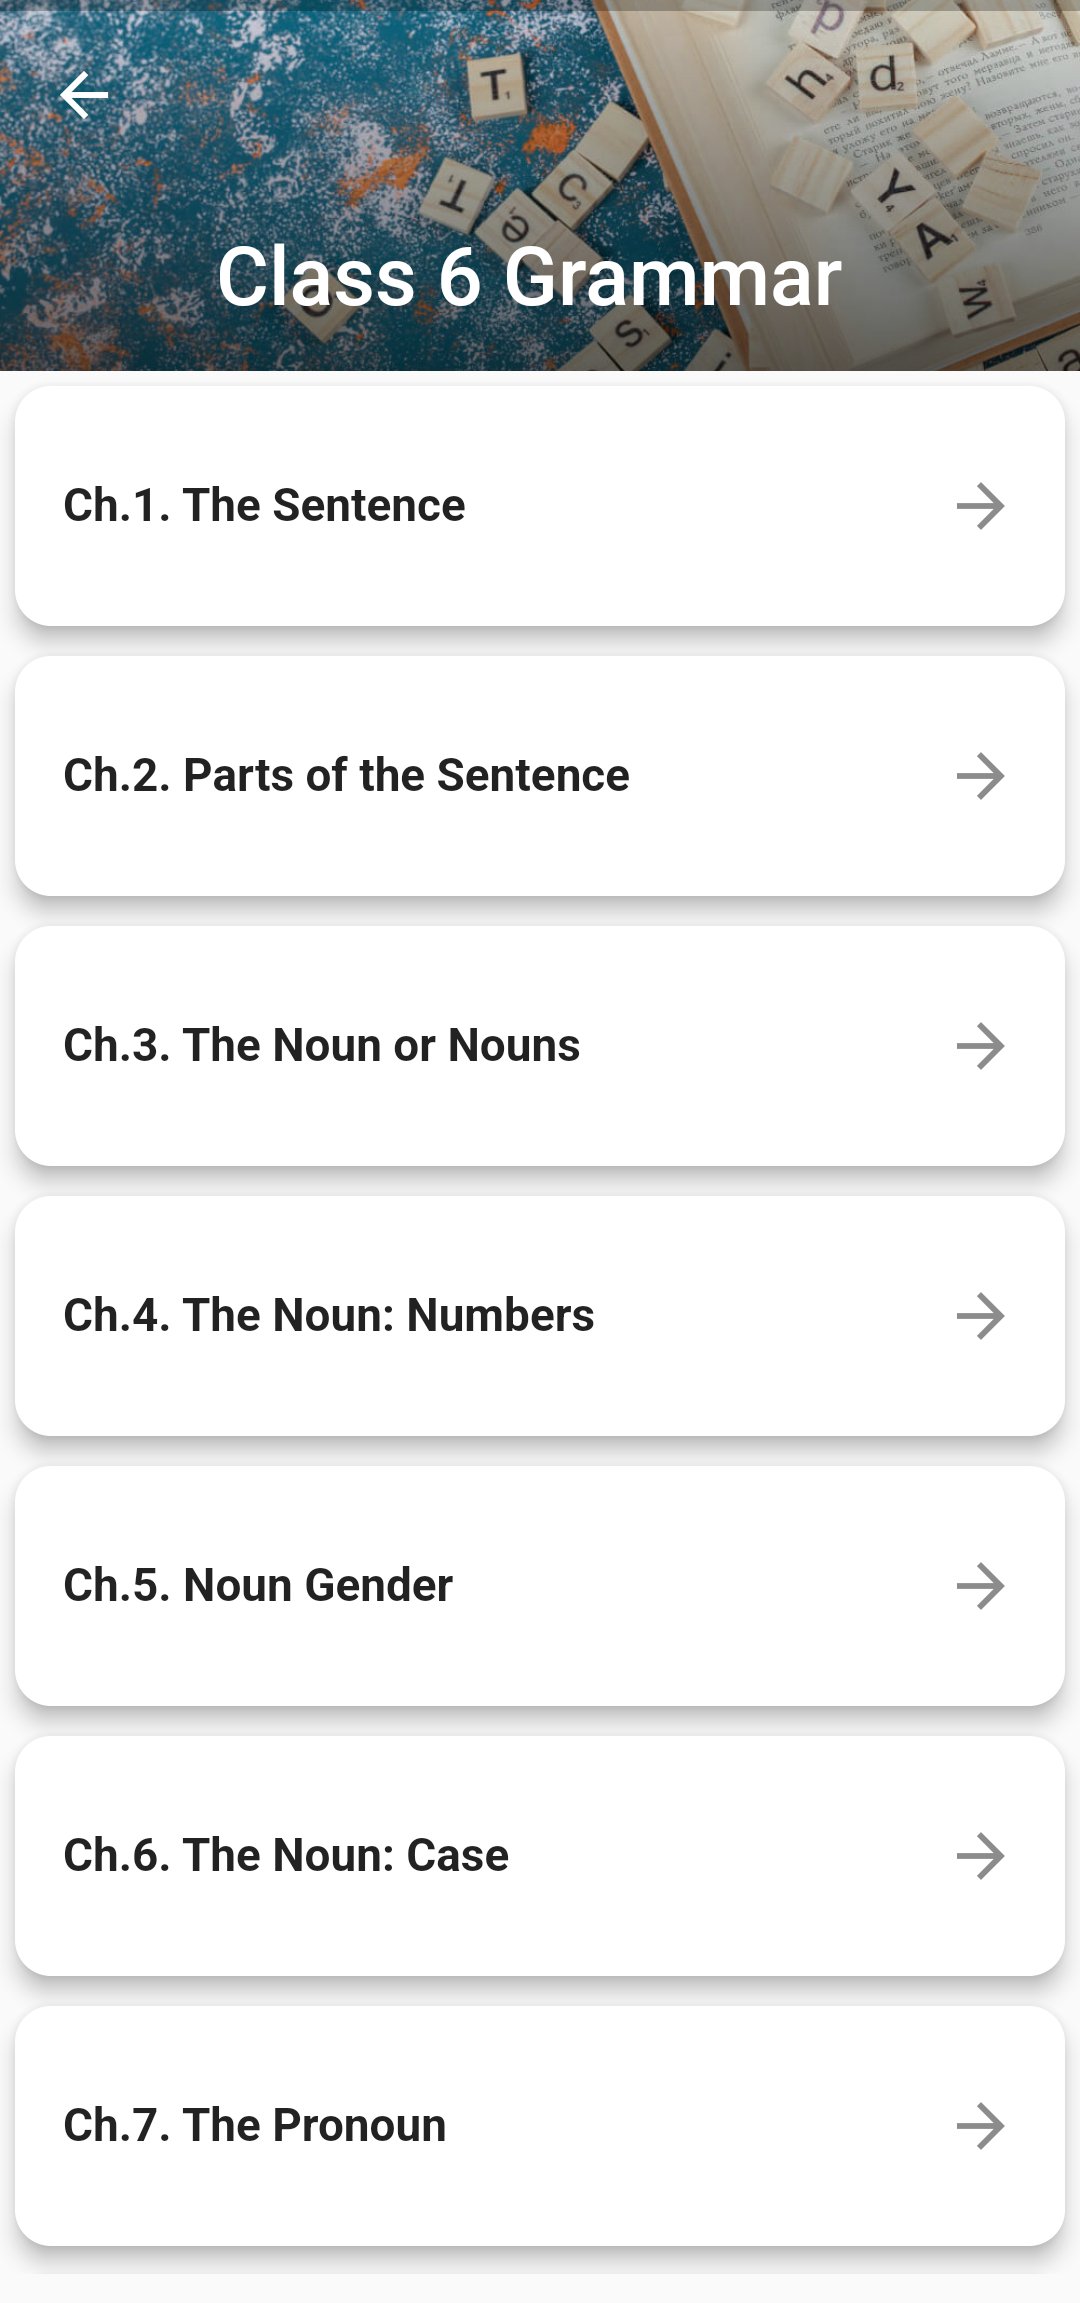This screenshot has width=1080, height=2303.
Task: Click the letter C tile in header photo
Action: 571,190
